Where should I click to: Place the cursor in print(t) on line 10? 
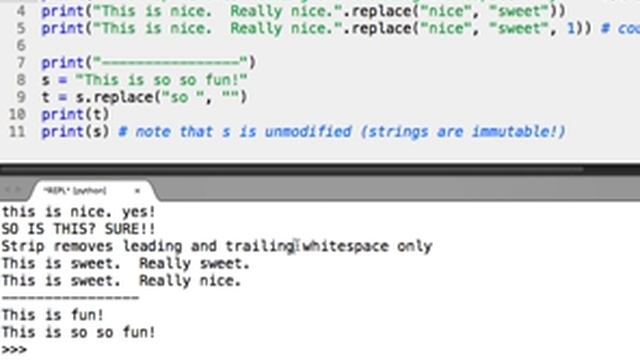[x=75, y=114]
